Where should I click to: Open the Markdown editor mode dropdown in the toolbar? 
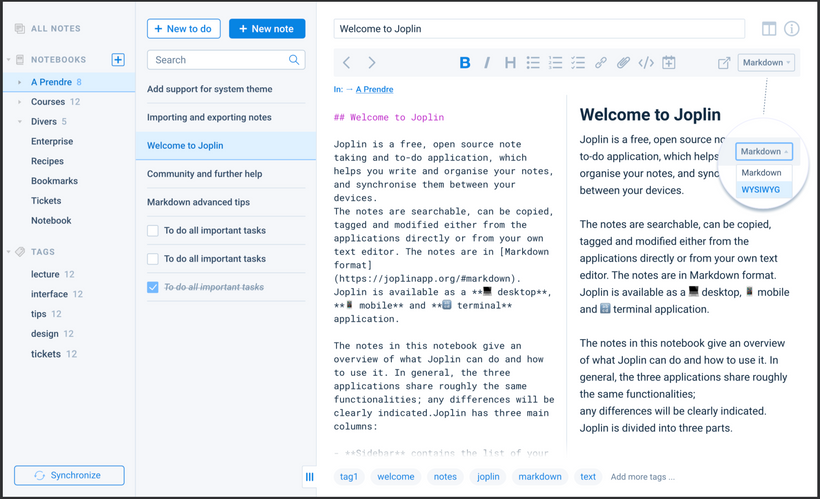click(x=766, y=62)
